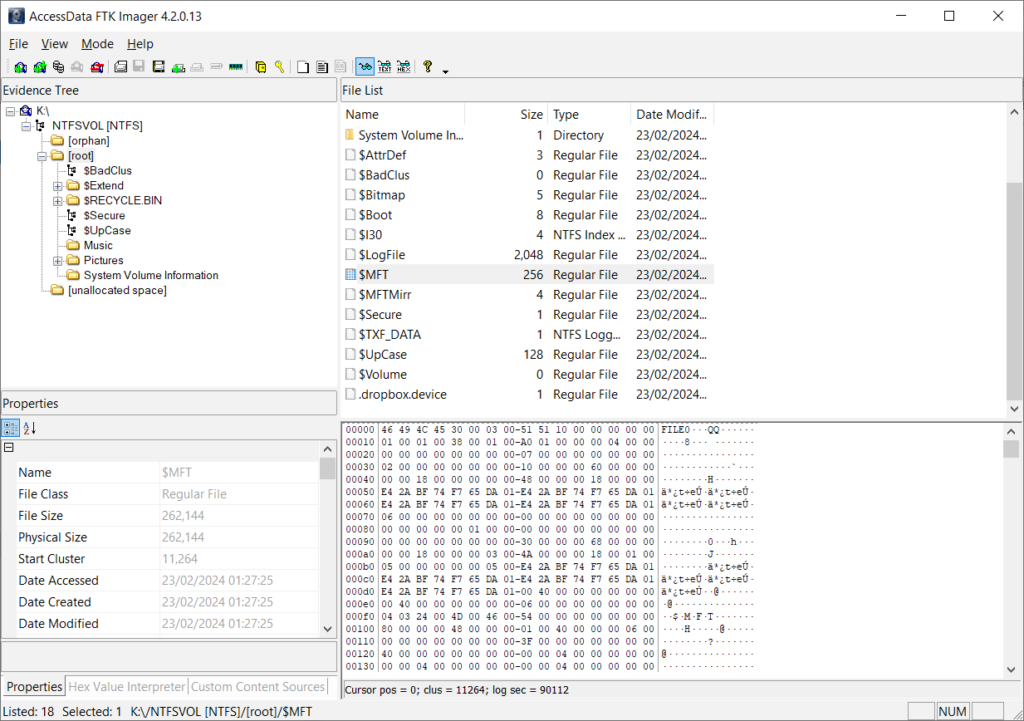Screen dimensions: 1024x721
Task: Sort file list by Type column
Action: 589,114
